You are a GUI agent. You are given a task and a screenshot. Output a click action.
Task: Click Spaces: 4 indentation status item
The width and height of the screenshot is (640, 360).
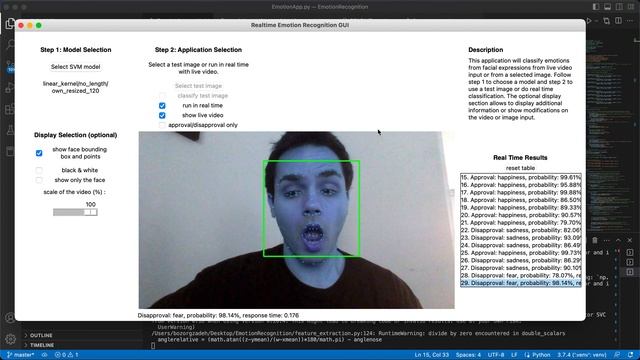[468, 355]
